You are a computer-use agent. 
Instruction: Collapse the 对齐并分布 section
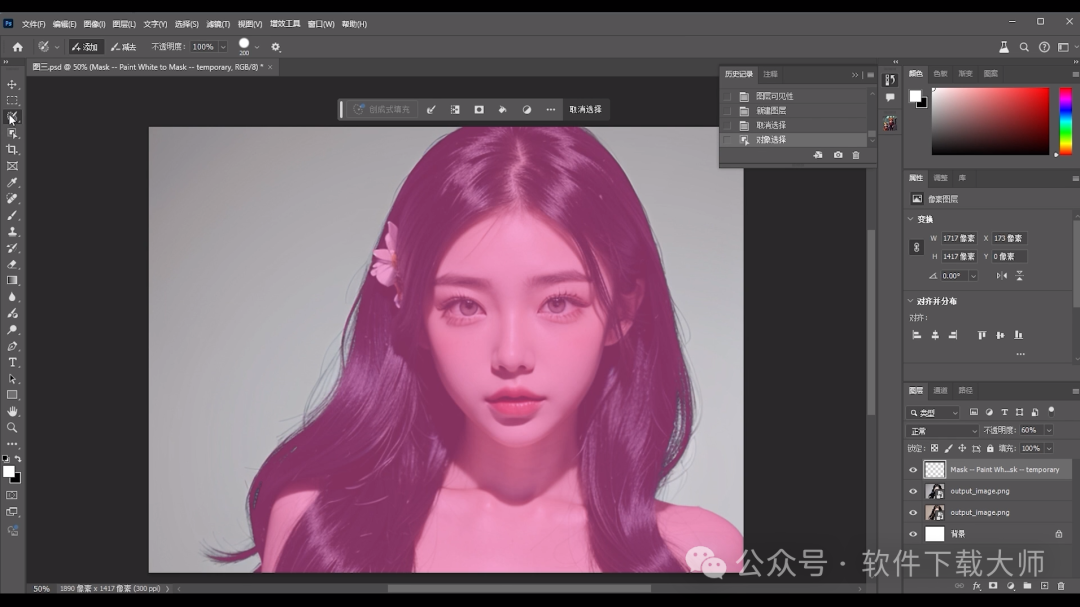click(911, 301)
